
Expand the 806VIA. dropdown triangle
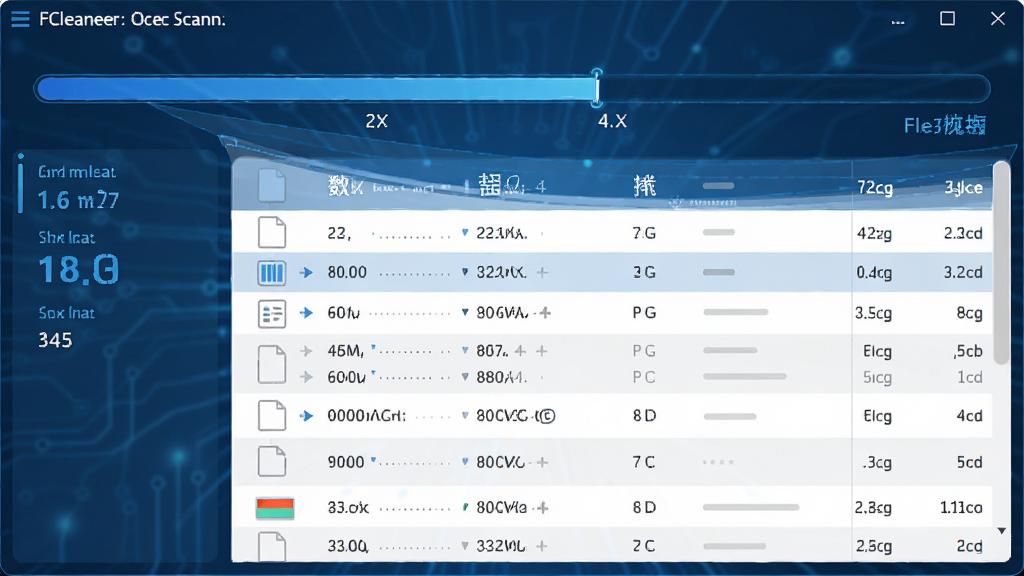pyautogui.click(x=465, y=312)
